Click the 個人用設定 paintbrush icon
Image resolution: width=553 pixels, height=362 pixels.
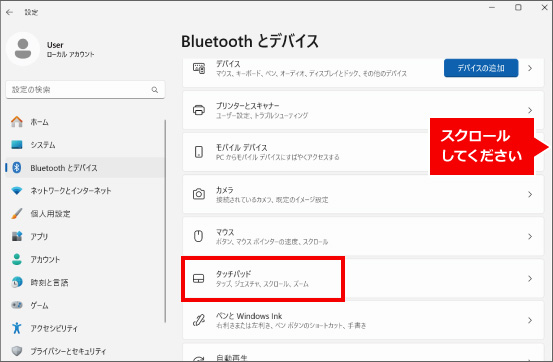[x=17, y=213]
